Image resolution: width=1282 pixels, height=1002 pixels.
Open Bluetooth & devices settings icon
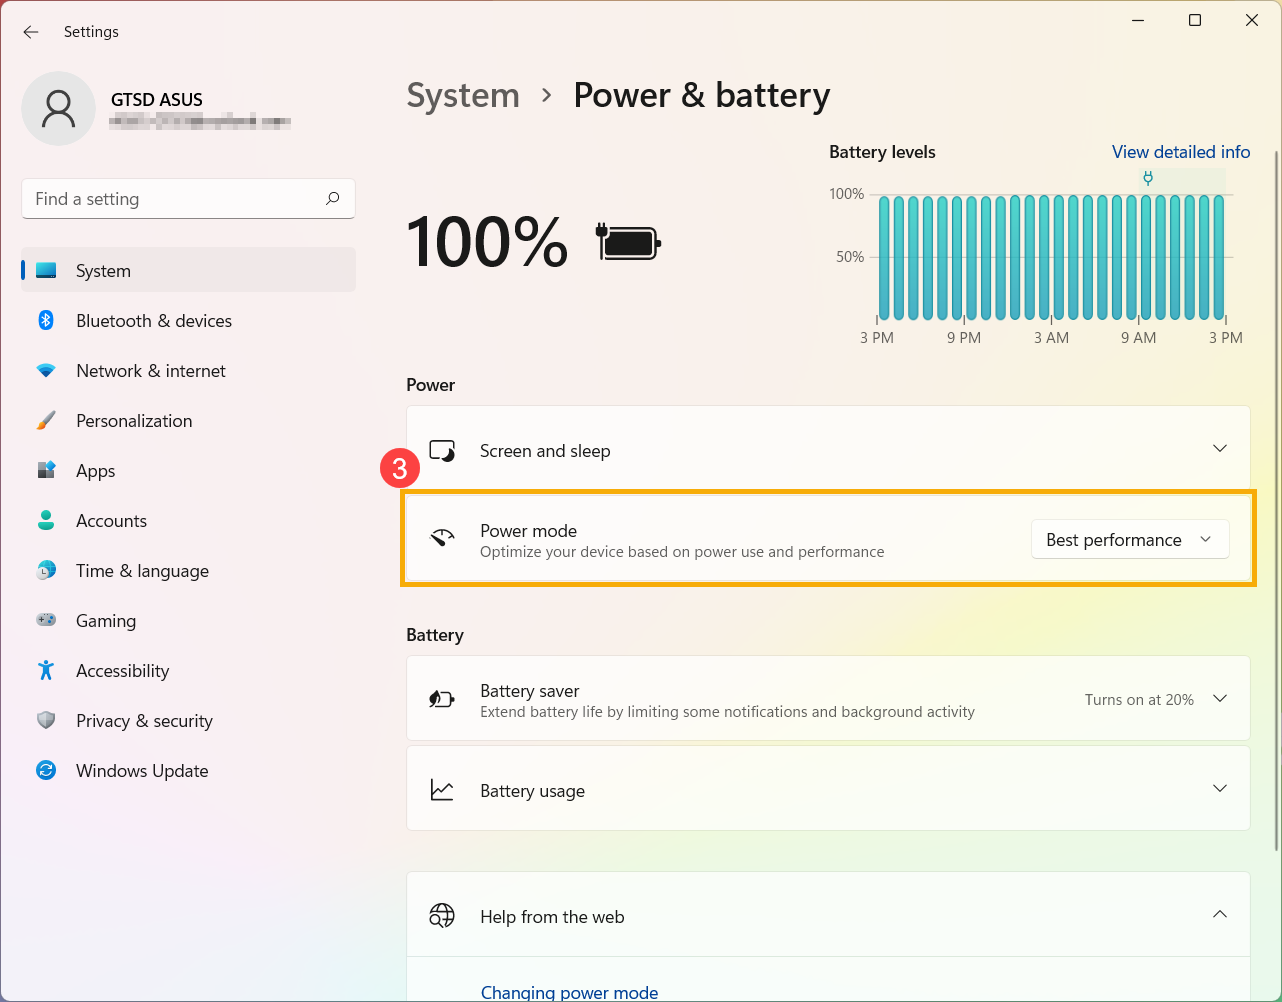tap(46, 320)
